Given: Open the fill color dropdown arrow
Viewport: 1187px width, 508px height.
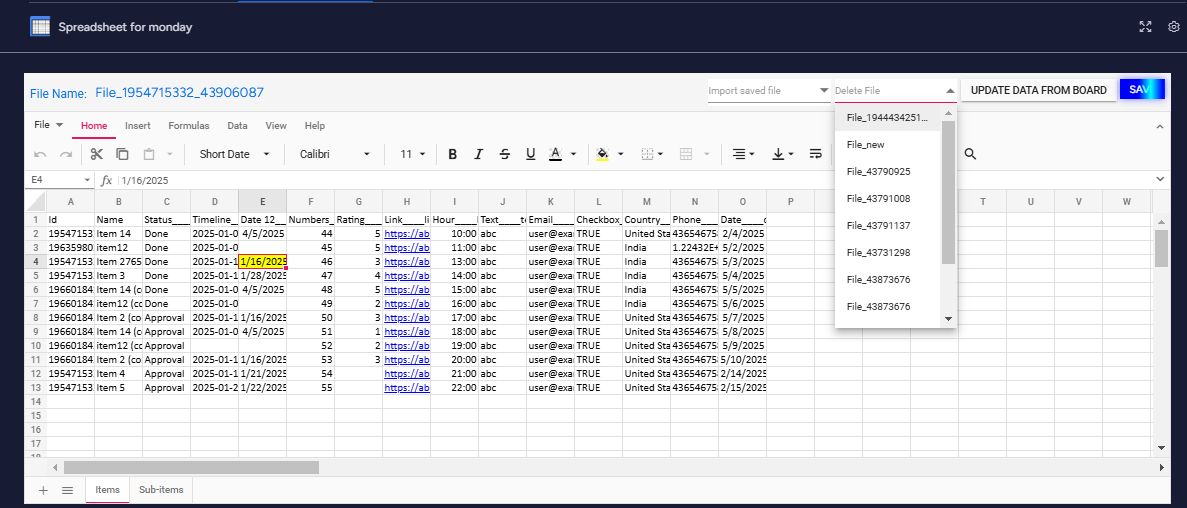Looking at the screenshot, I should click(x=621, y=154).
